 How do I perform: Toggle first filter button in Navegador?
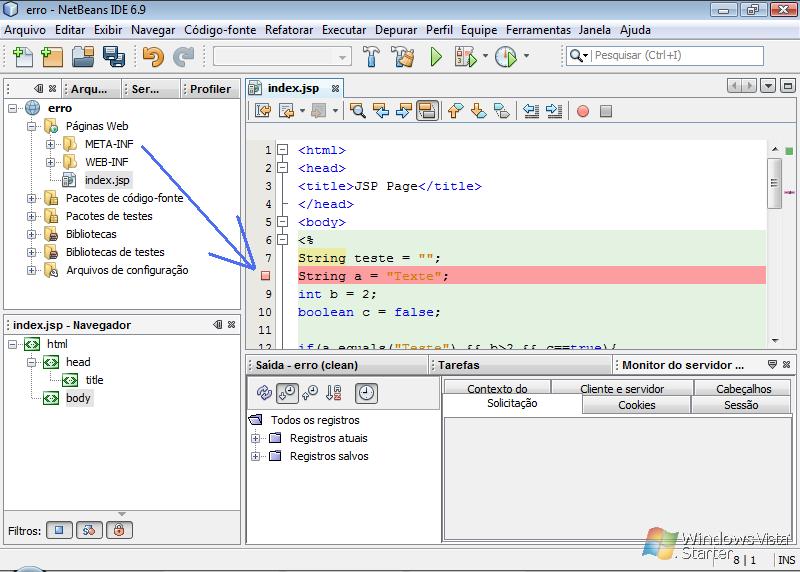(x=59, y=530)
